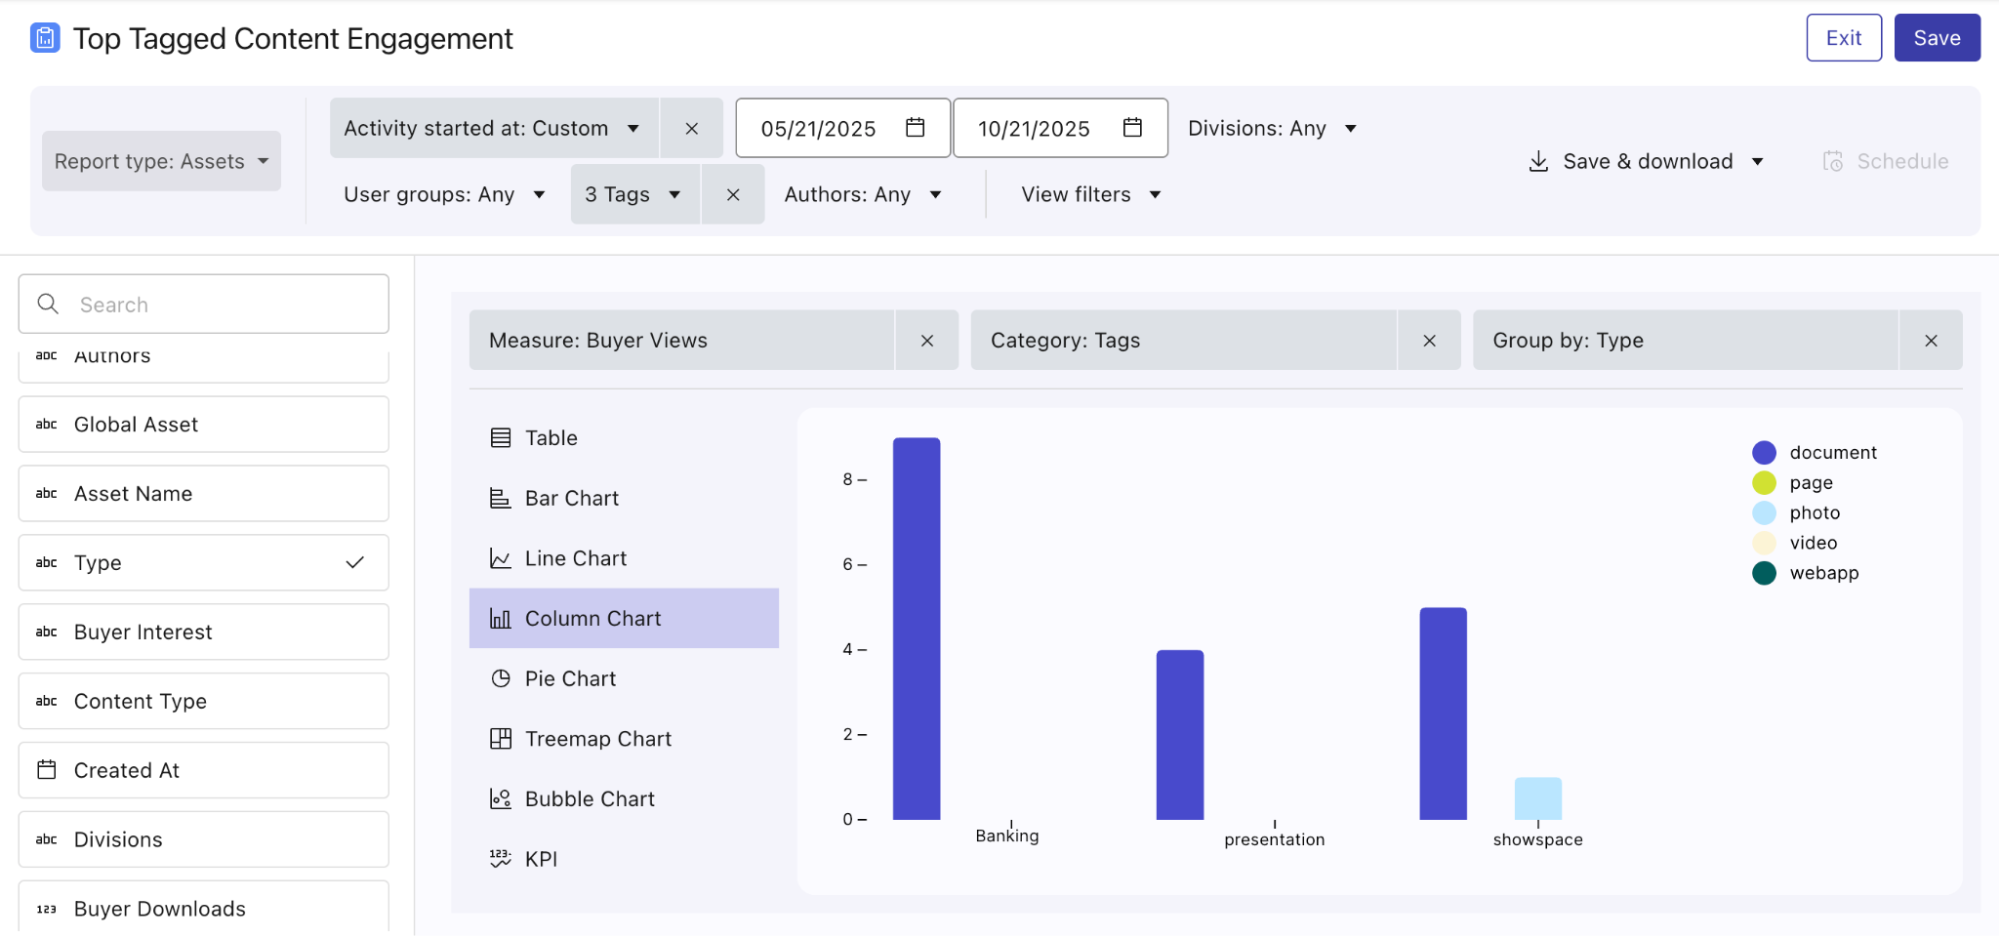Click the Save button

tap(1936, 37)
